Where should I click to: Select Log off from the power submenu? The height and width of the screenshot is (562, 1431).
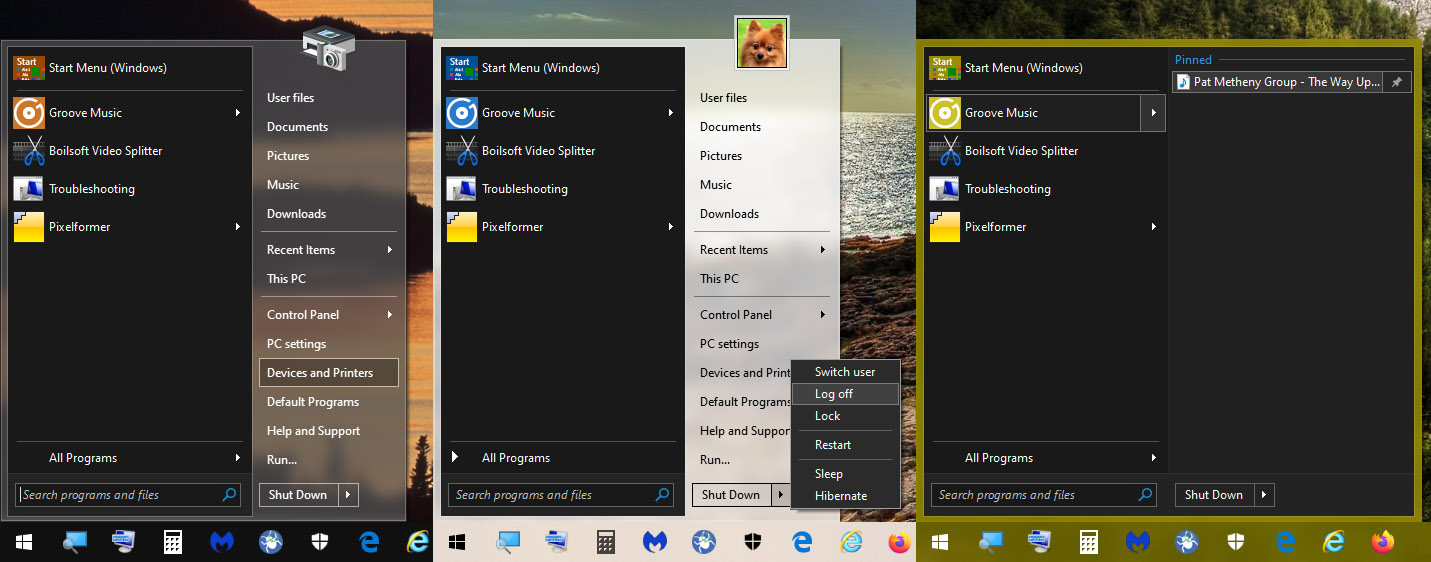[x=833, y=394]
